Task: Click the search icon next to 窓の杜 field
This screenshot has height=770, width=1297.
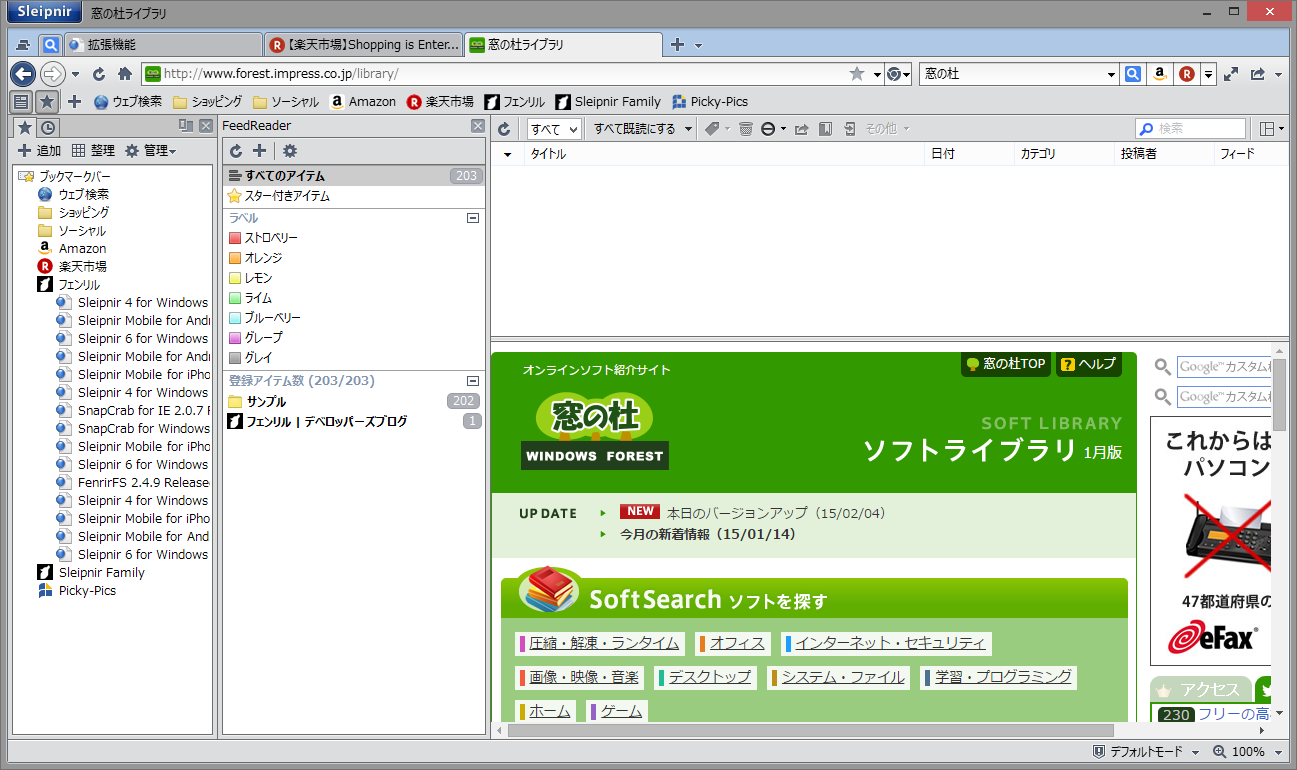Action: point(1131,73)
